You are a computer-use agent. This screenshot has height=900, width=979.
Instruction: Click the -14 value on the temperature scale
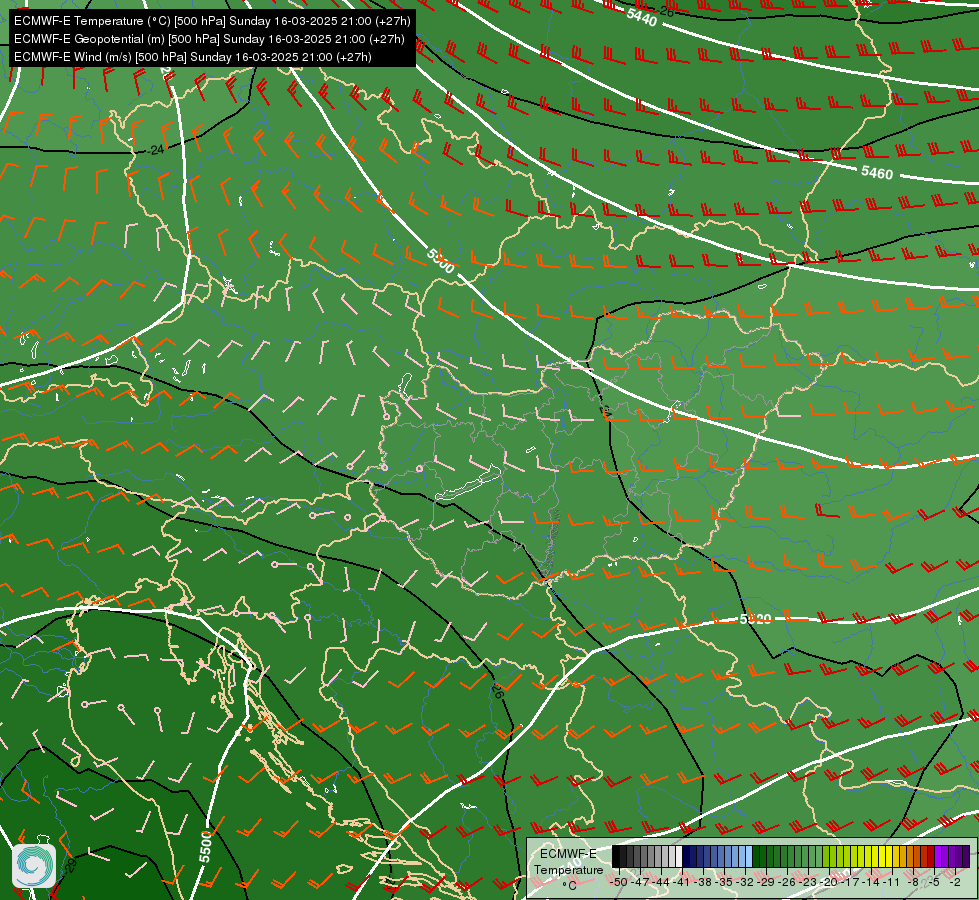point(871,882)
